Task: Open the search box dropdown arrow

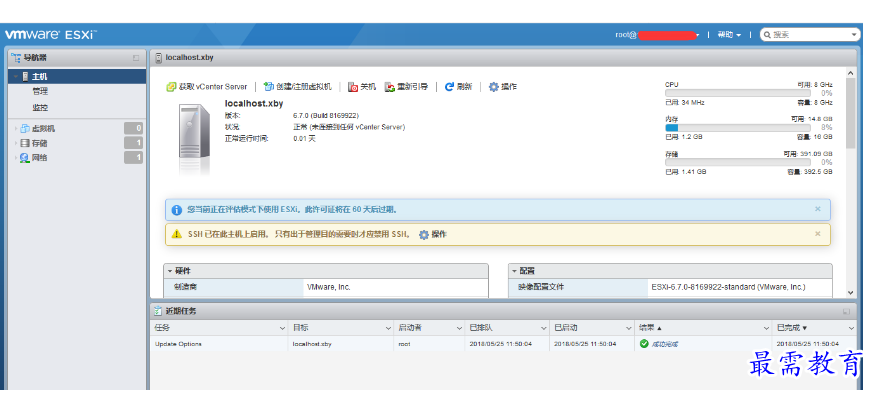Action: (x=855, y=34)
